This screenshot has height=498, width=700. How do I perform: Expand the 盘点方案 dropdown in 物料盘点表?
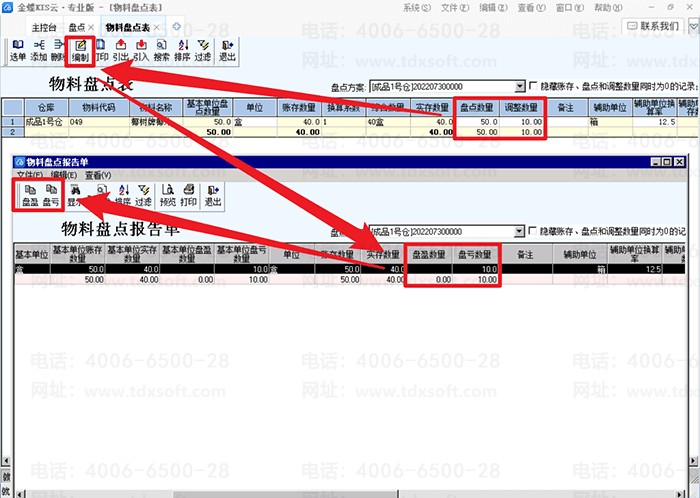[520, 87]
